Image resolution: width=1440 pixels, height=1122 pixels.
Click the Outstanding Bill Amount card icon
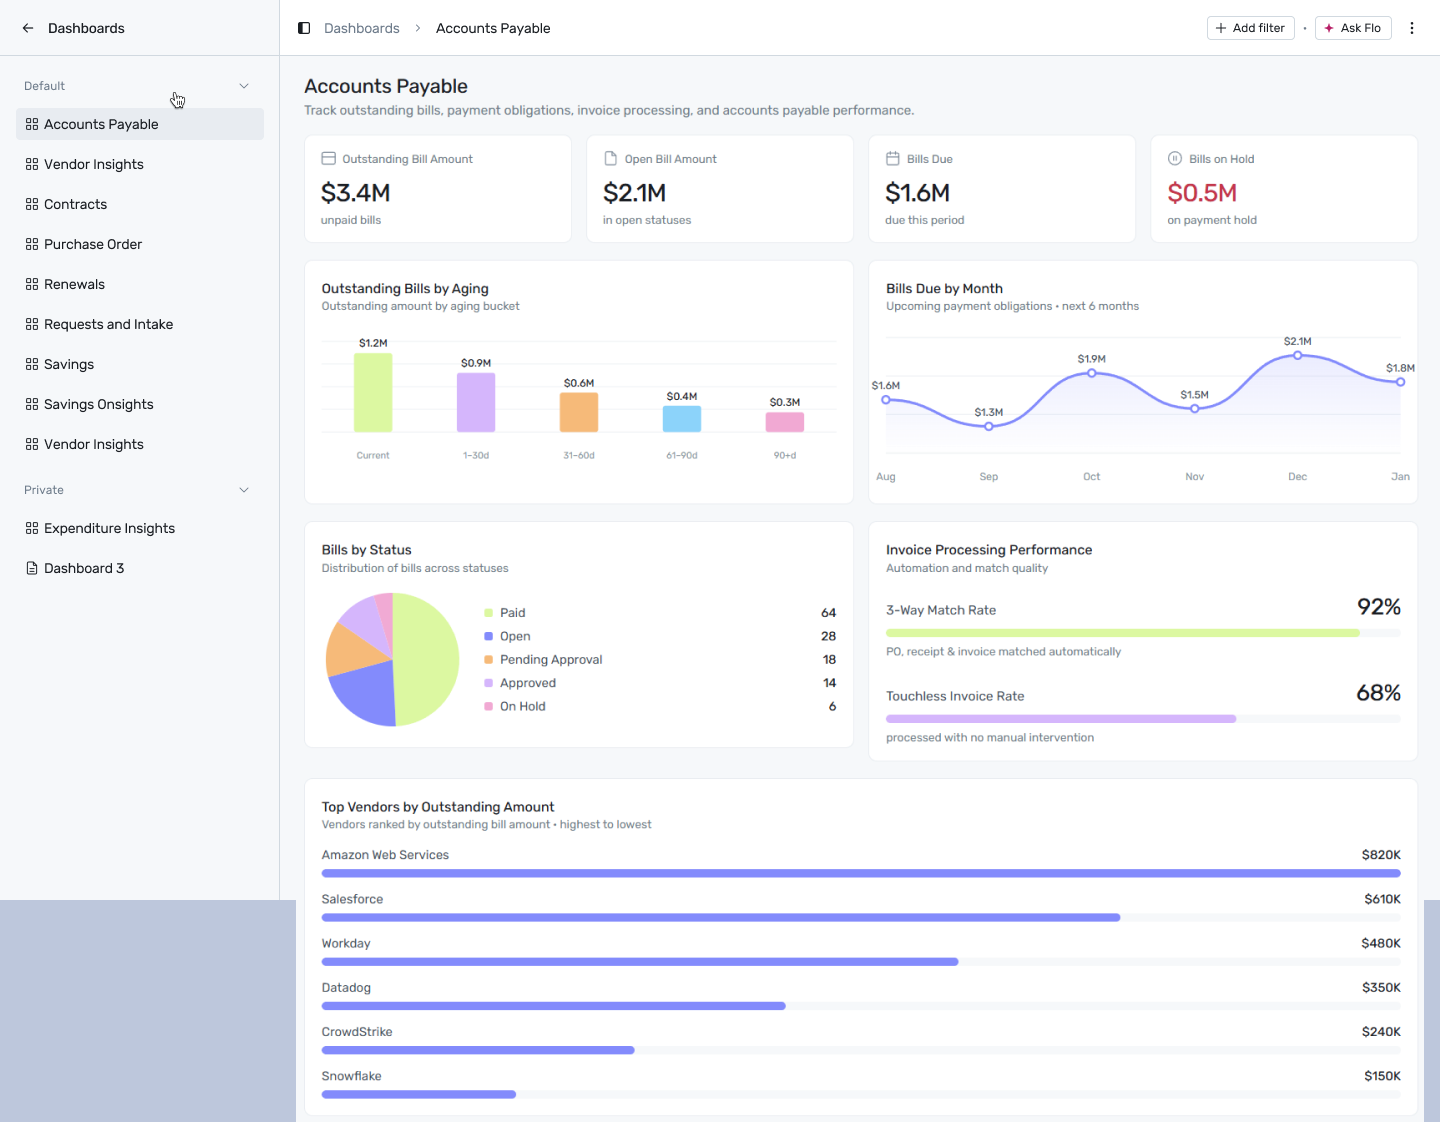[x=328, y=159]
